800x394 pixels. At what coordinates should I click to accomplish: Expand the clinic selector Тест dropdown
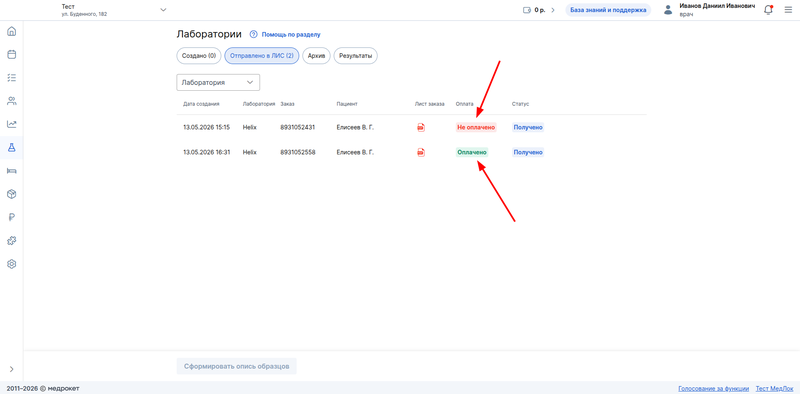(x=163, y=10)
